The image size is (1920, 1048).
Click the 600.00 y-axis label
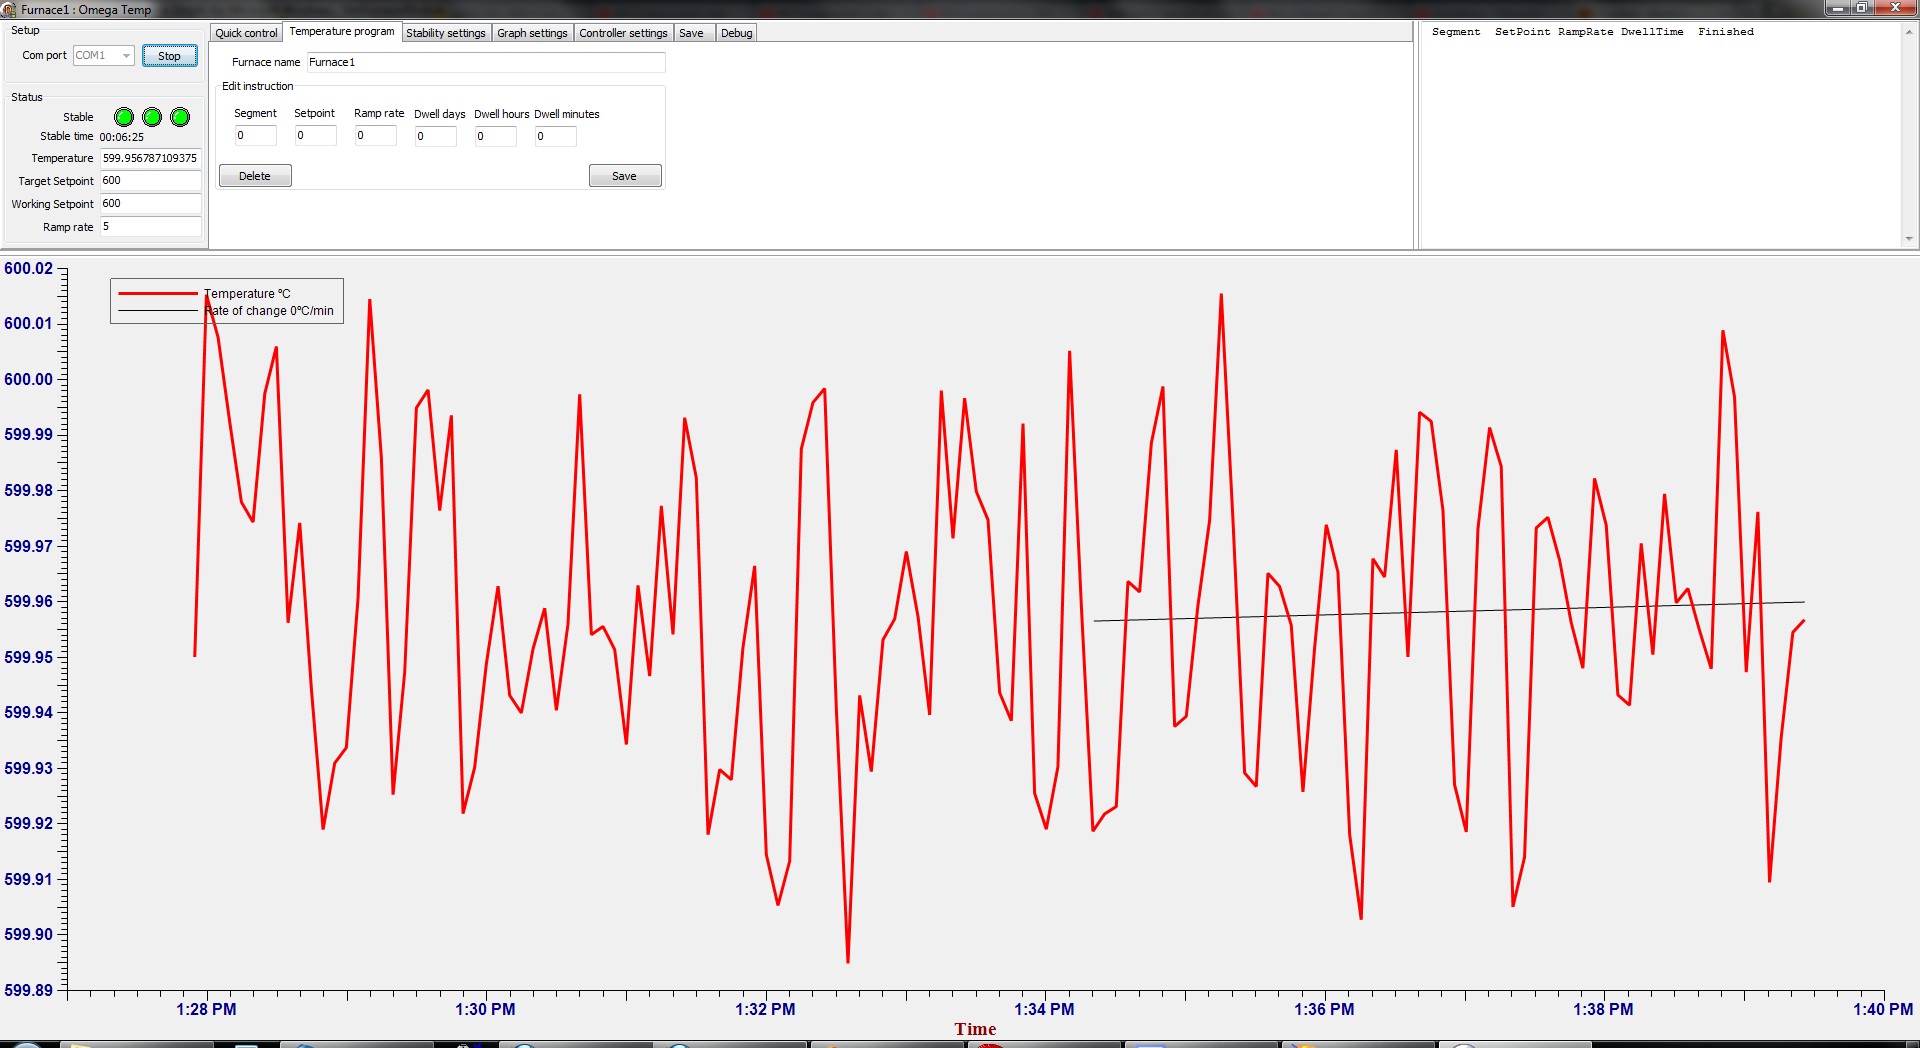click(x=28, y=379)
